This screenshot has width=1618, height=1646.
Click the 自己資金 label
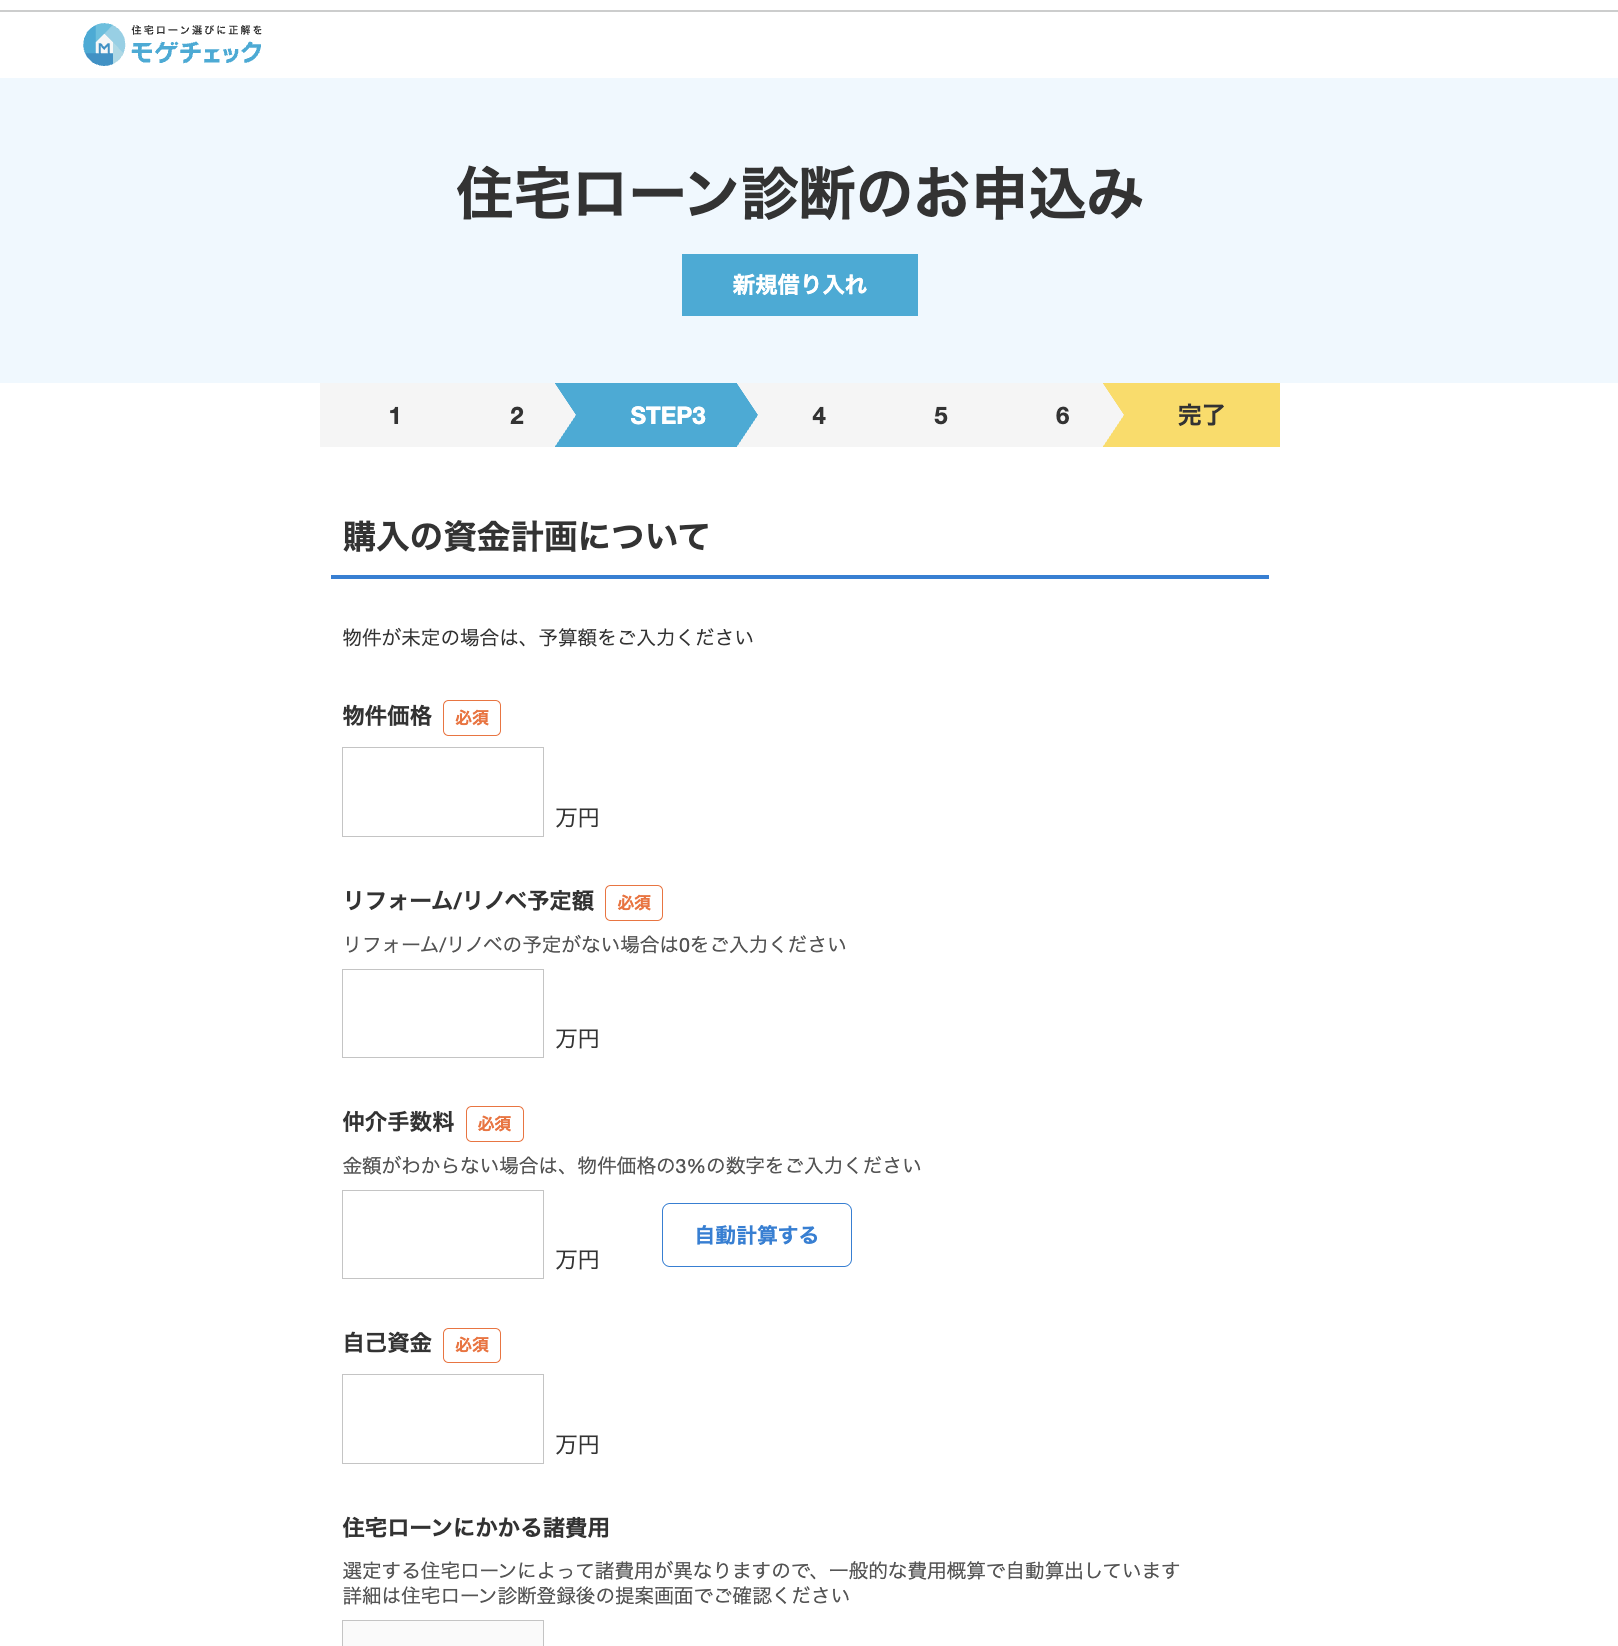[x=387, y=1343]
